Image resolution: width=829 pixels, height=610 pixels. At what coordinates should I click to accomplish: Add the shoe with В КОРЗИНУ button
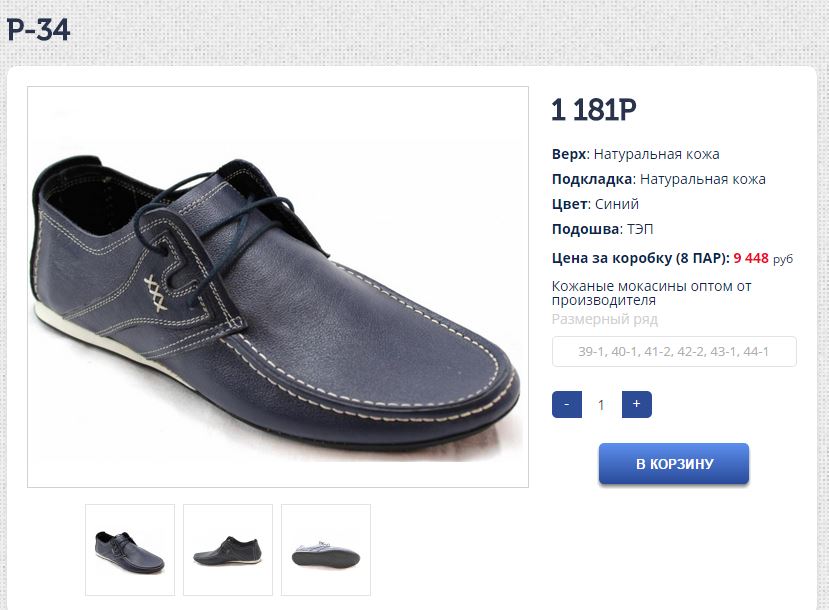click(674, 464)
